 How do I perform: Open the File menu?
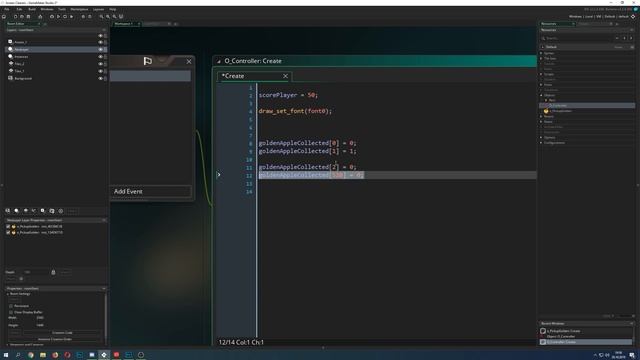[7, 9]
